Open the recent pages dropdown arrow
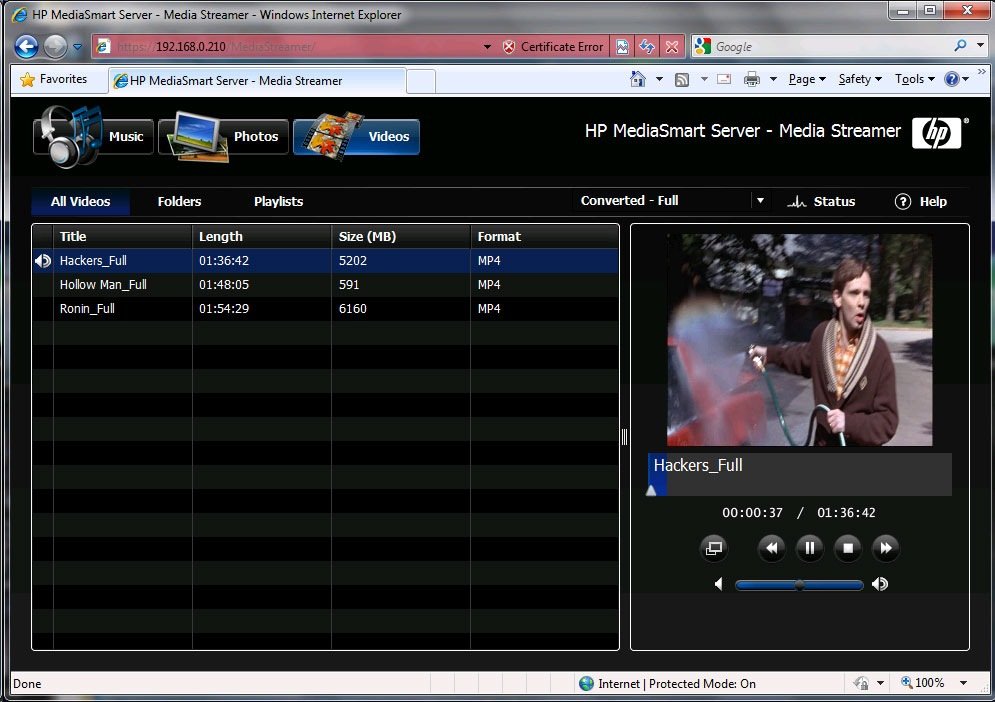The image size is (995, 702). (x=77, y=46)
